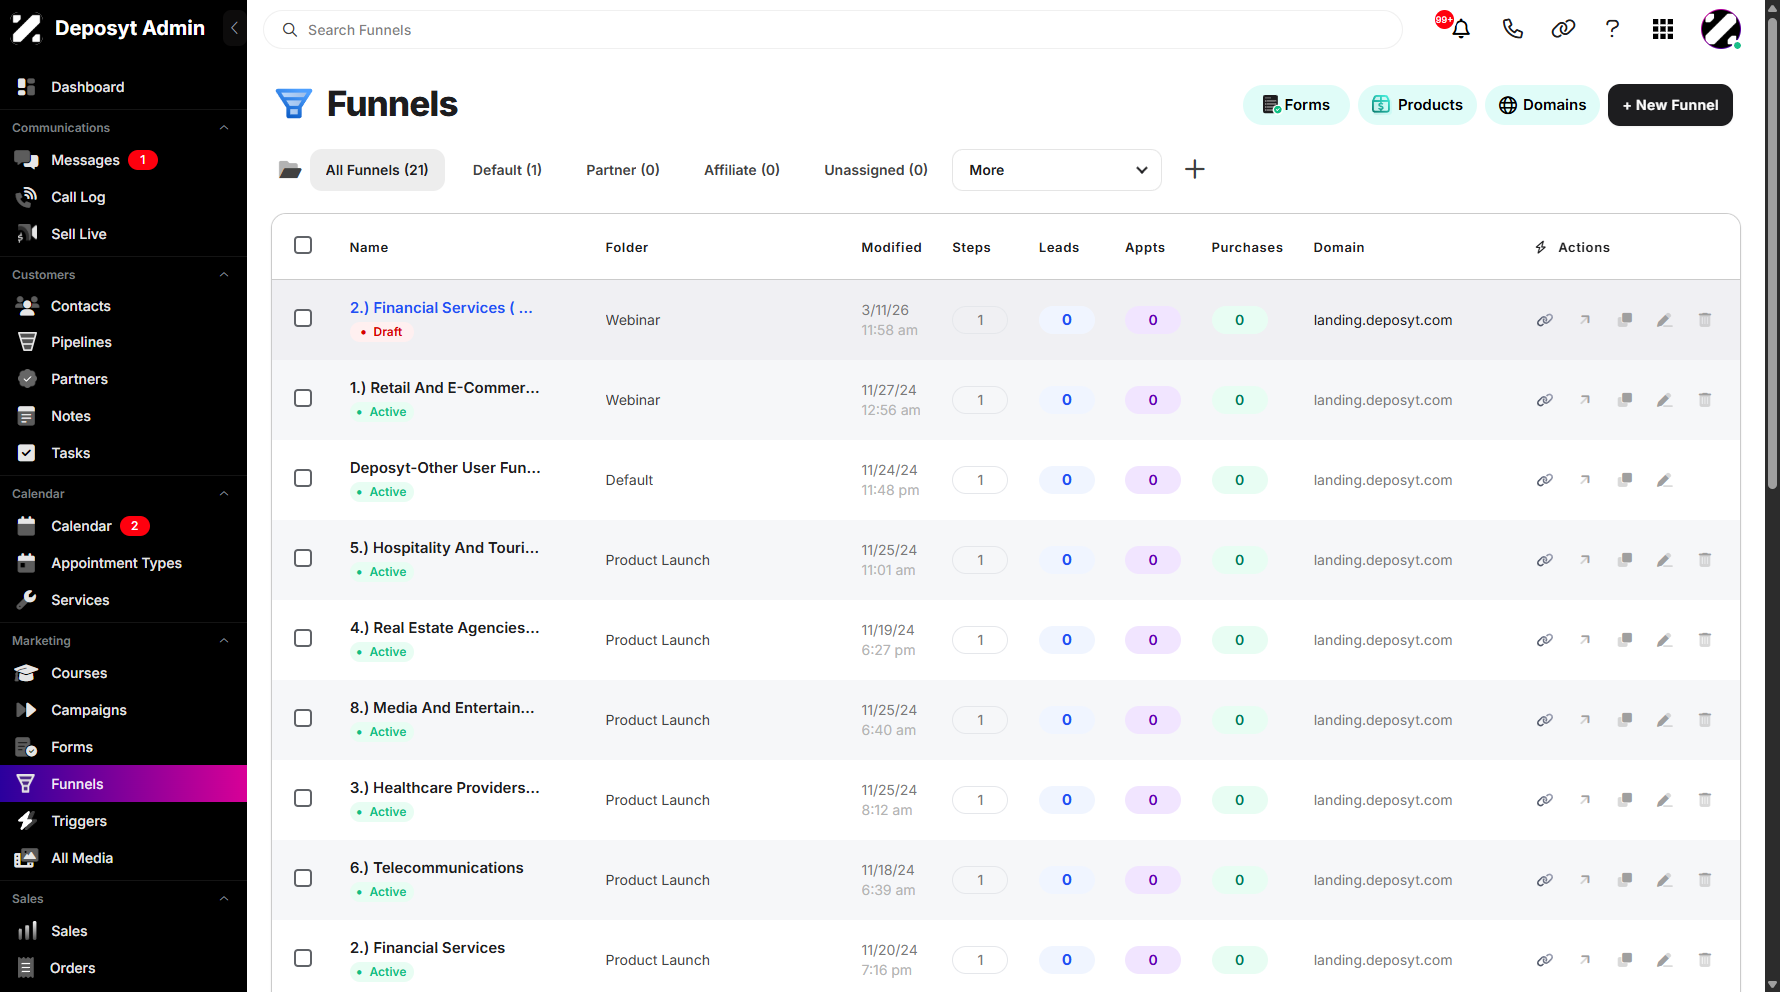Open the user profile avatar
Viewport: 1780px width, 992px height.
[1721, 29]
